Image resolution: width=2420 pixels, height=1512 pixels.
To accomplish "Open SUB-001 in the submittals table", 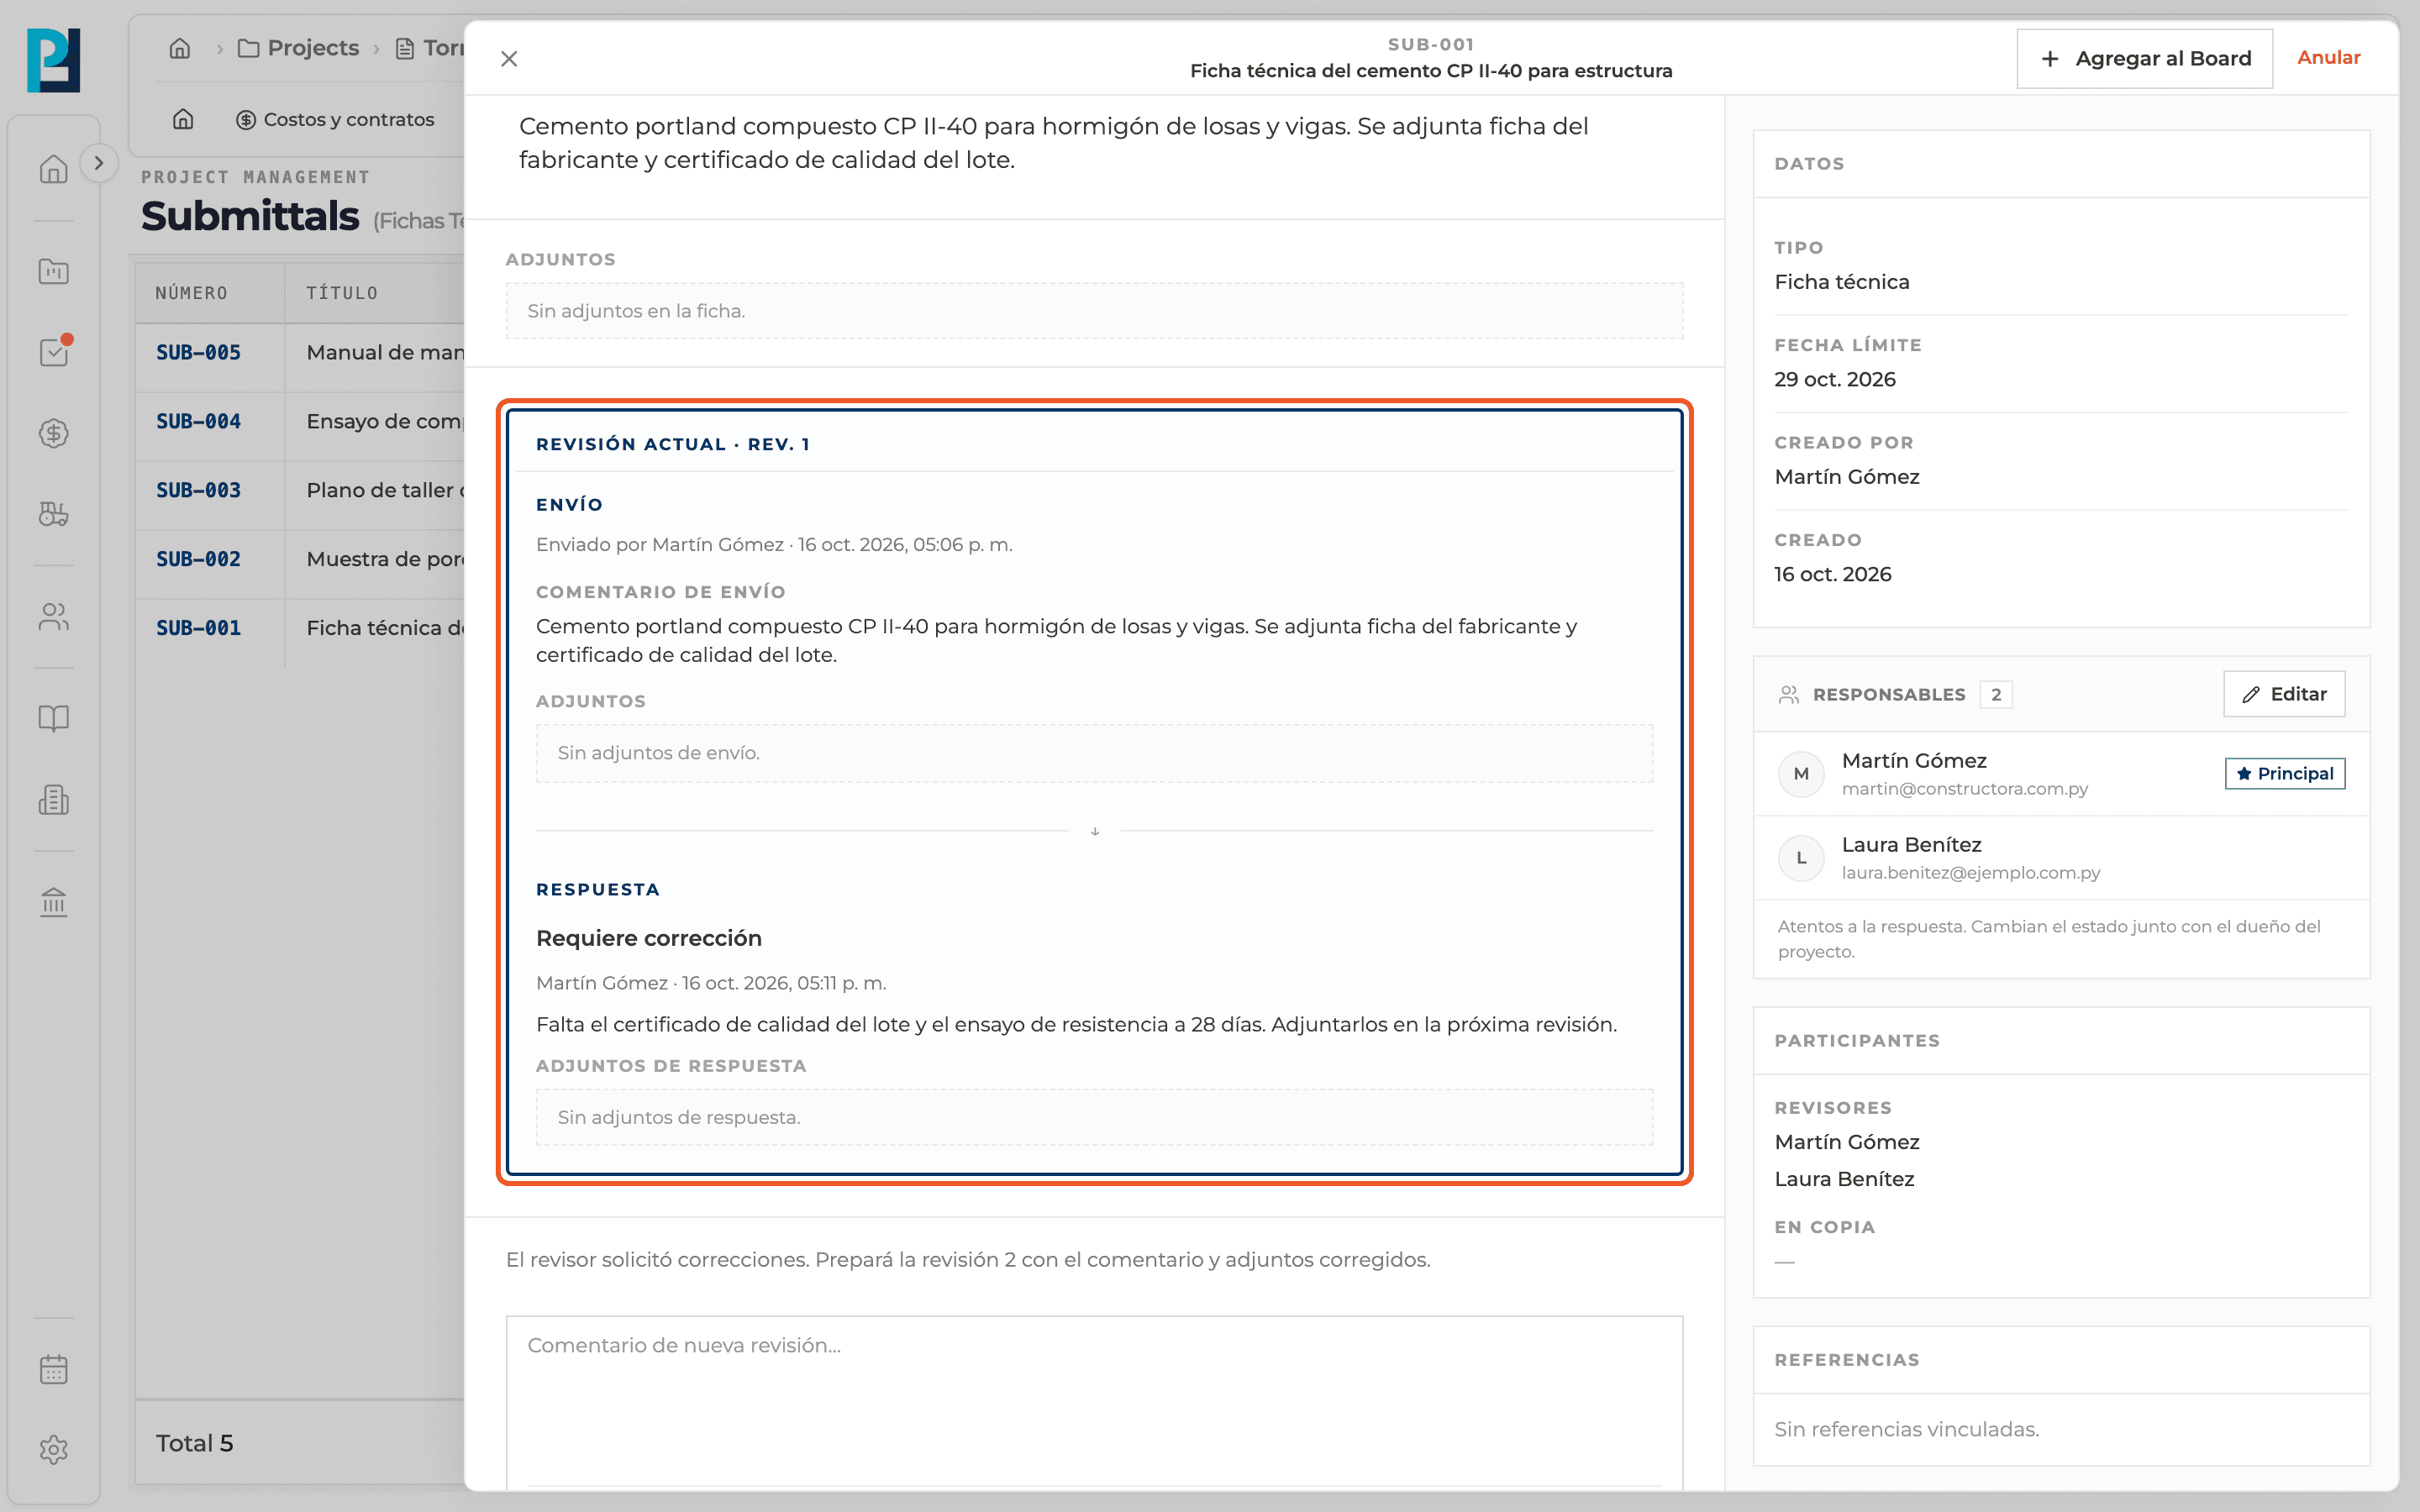I will [198, 628].
